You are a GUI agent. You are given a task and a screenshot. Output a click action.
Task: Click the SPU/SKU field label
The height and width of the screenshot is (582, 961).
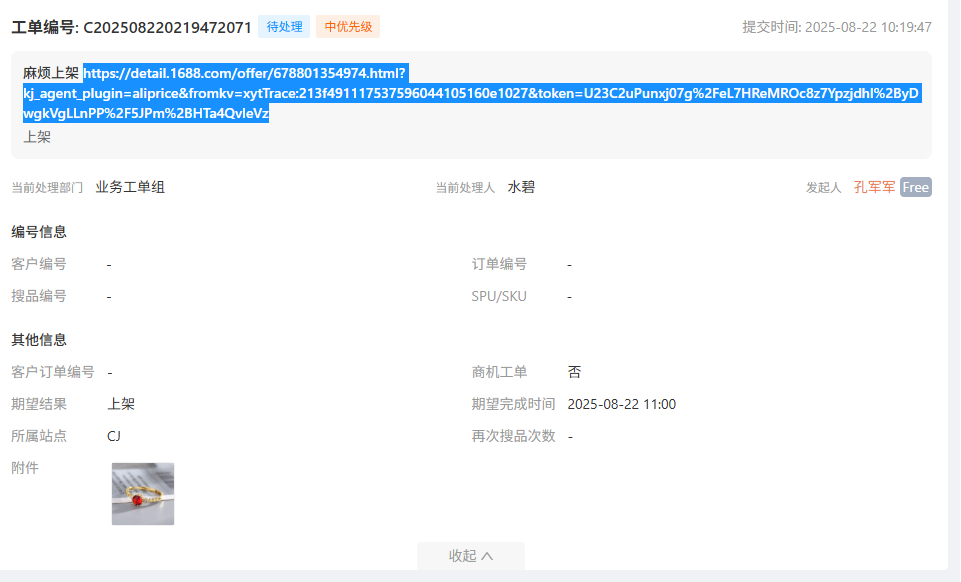(499, 296)
